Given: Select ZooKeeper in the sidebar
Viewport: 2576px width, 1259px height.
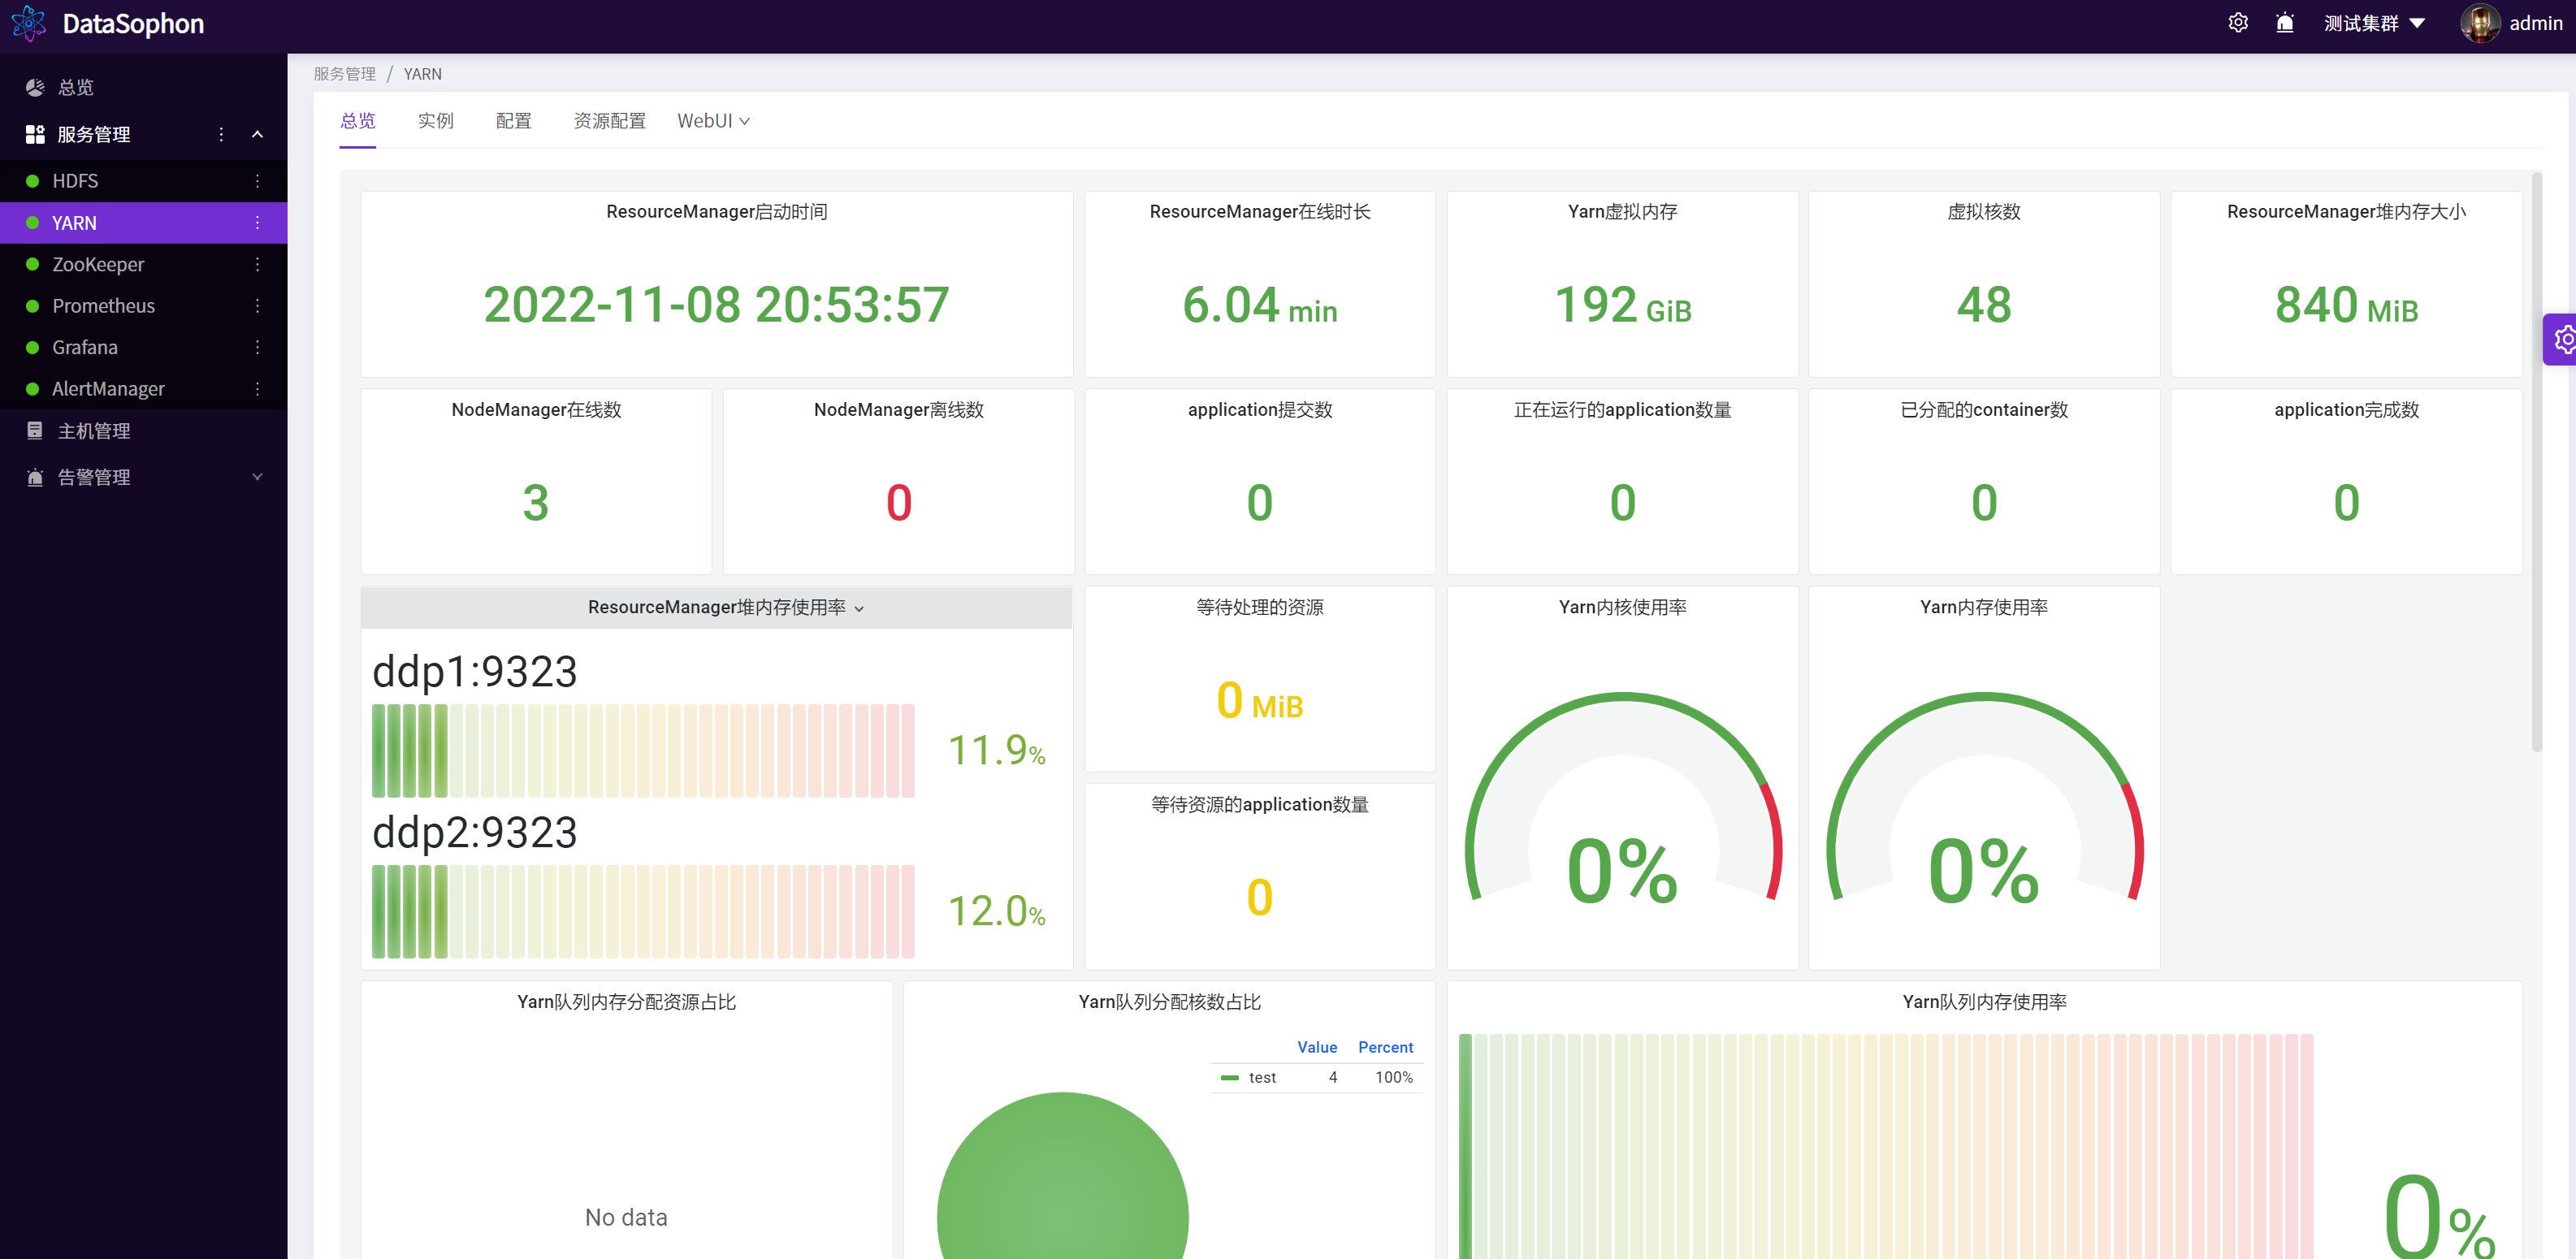Looking at the screenshot, I should pos(143,264).
